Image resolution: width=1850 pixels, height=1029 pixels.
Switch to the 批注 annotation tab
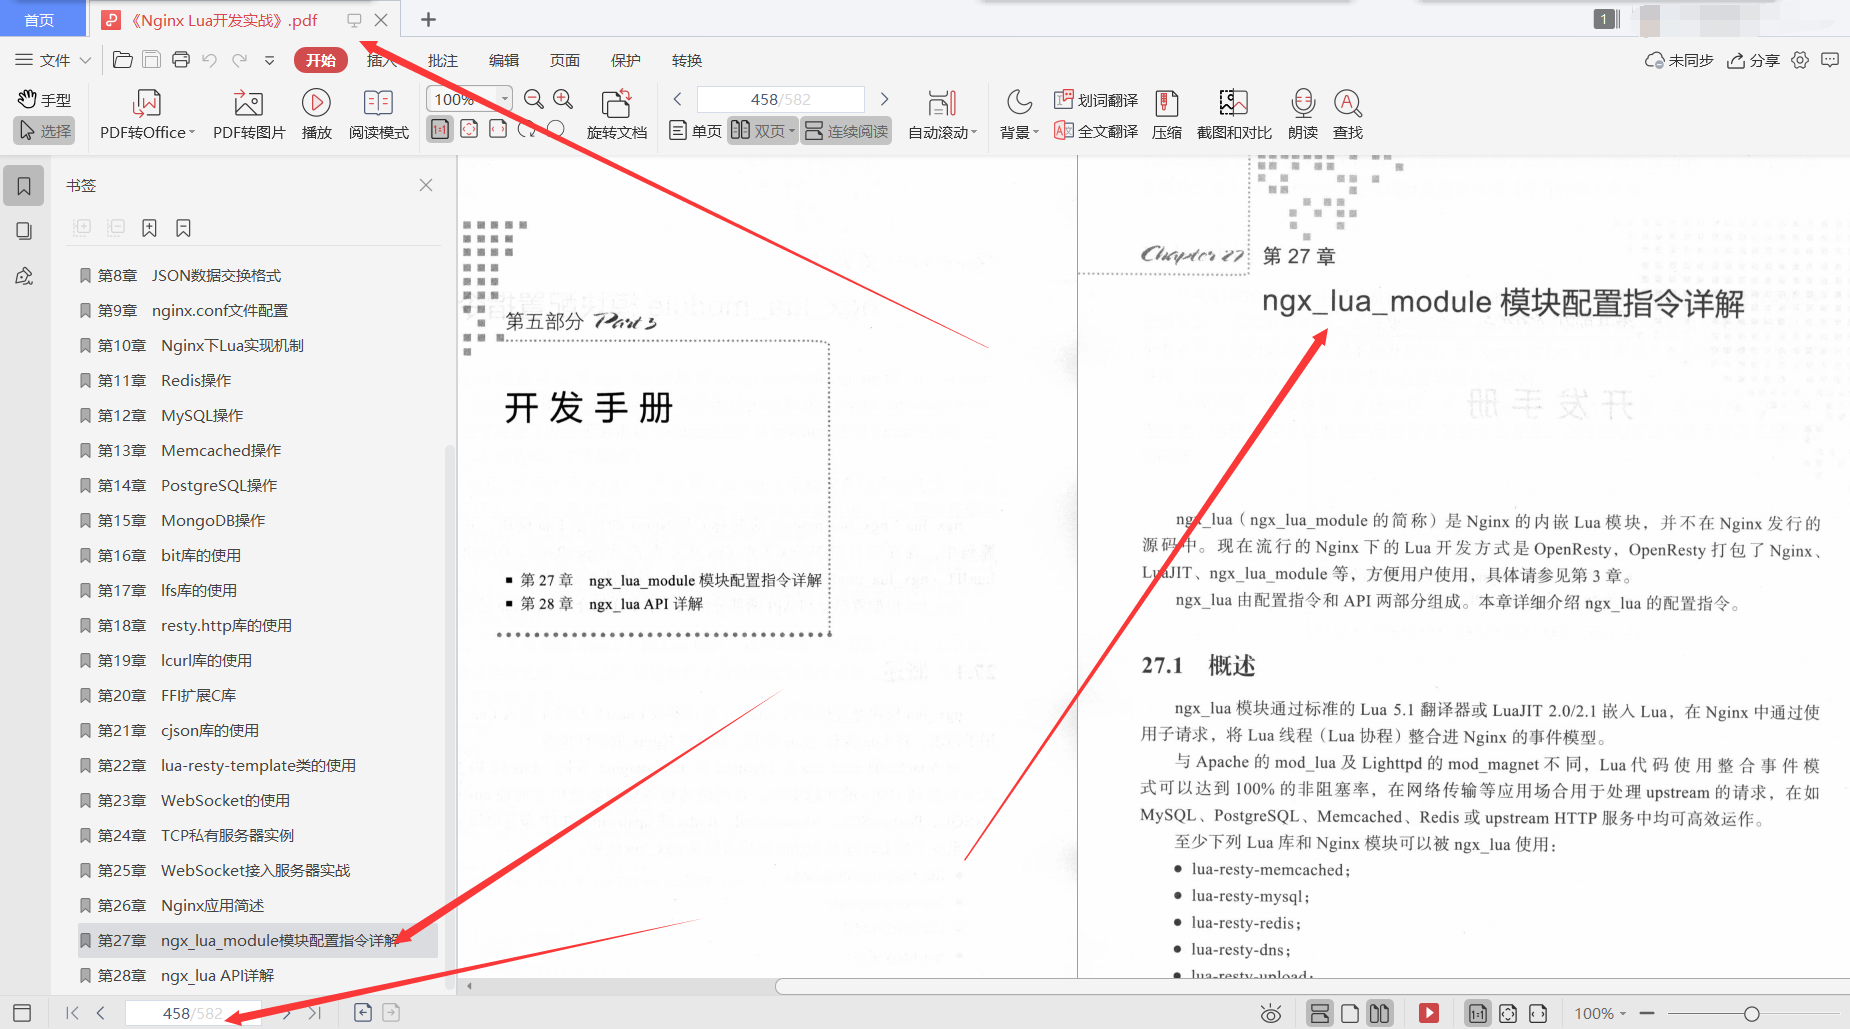coord(442,60)
